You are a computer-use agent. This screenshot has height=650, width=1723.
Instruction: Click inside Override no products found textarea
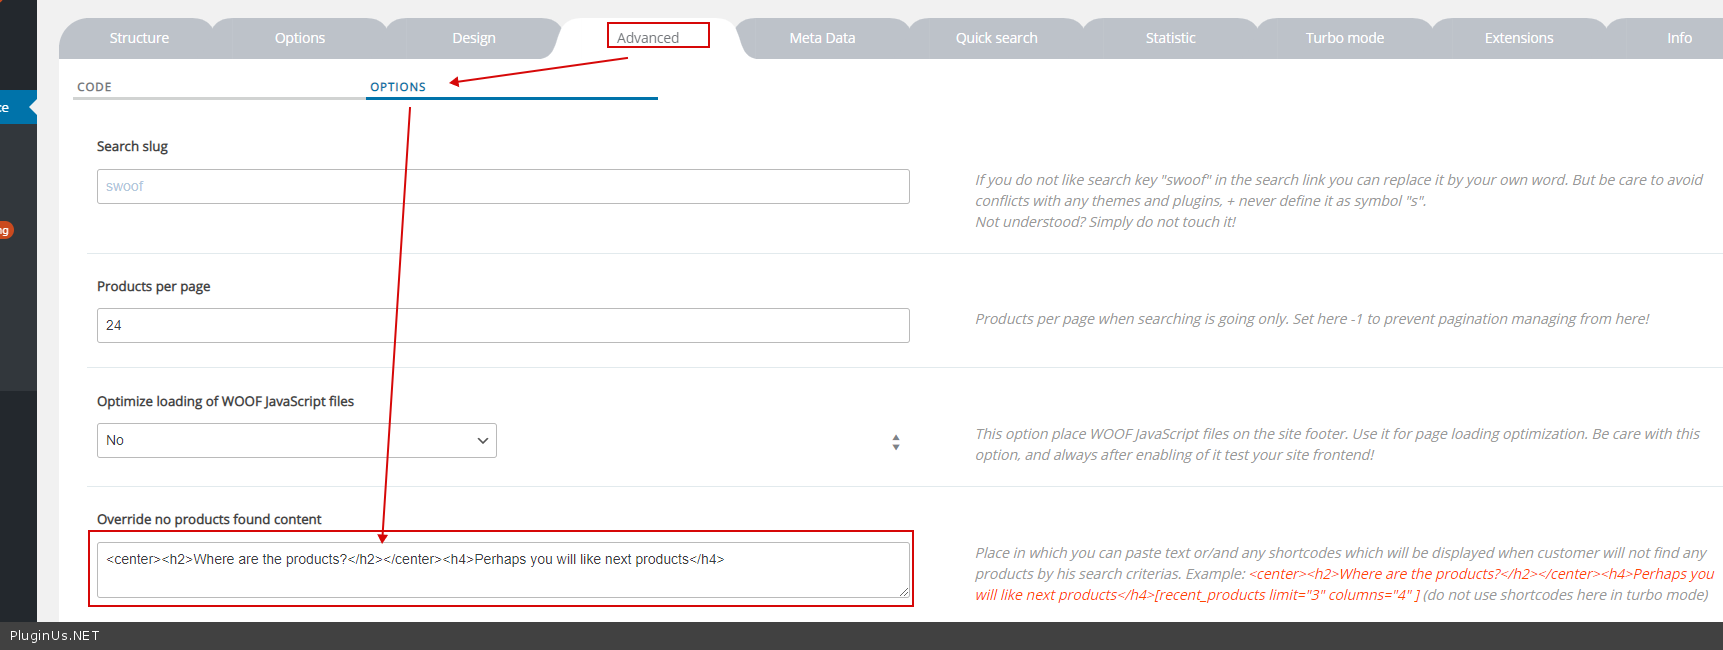503,570
